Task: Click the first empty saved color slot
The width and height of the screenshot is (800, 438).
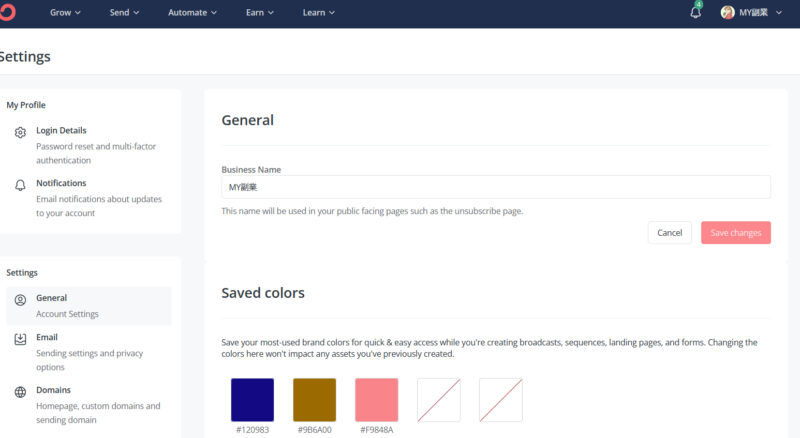Action: point(438,399)
